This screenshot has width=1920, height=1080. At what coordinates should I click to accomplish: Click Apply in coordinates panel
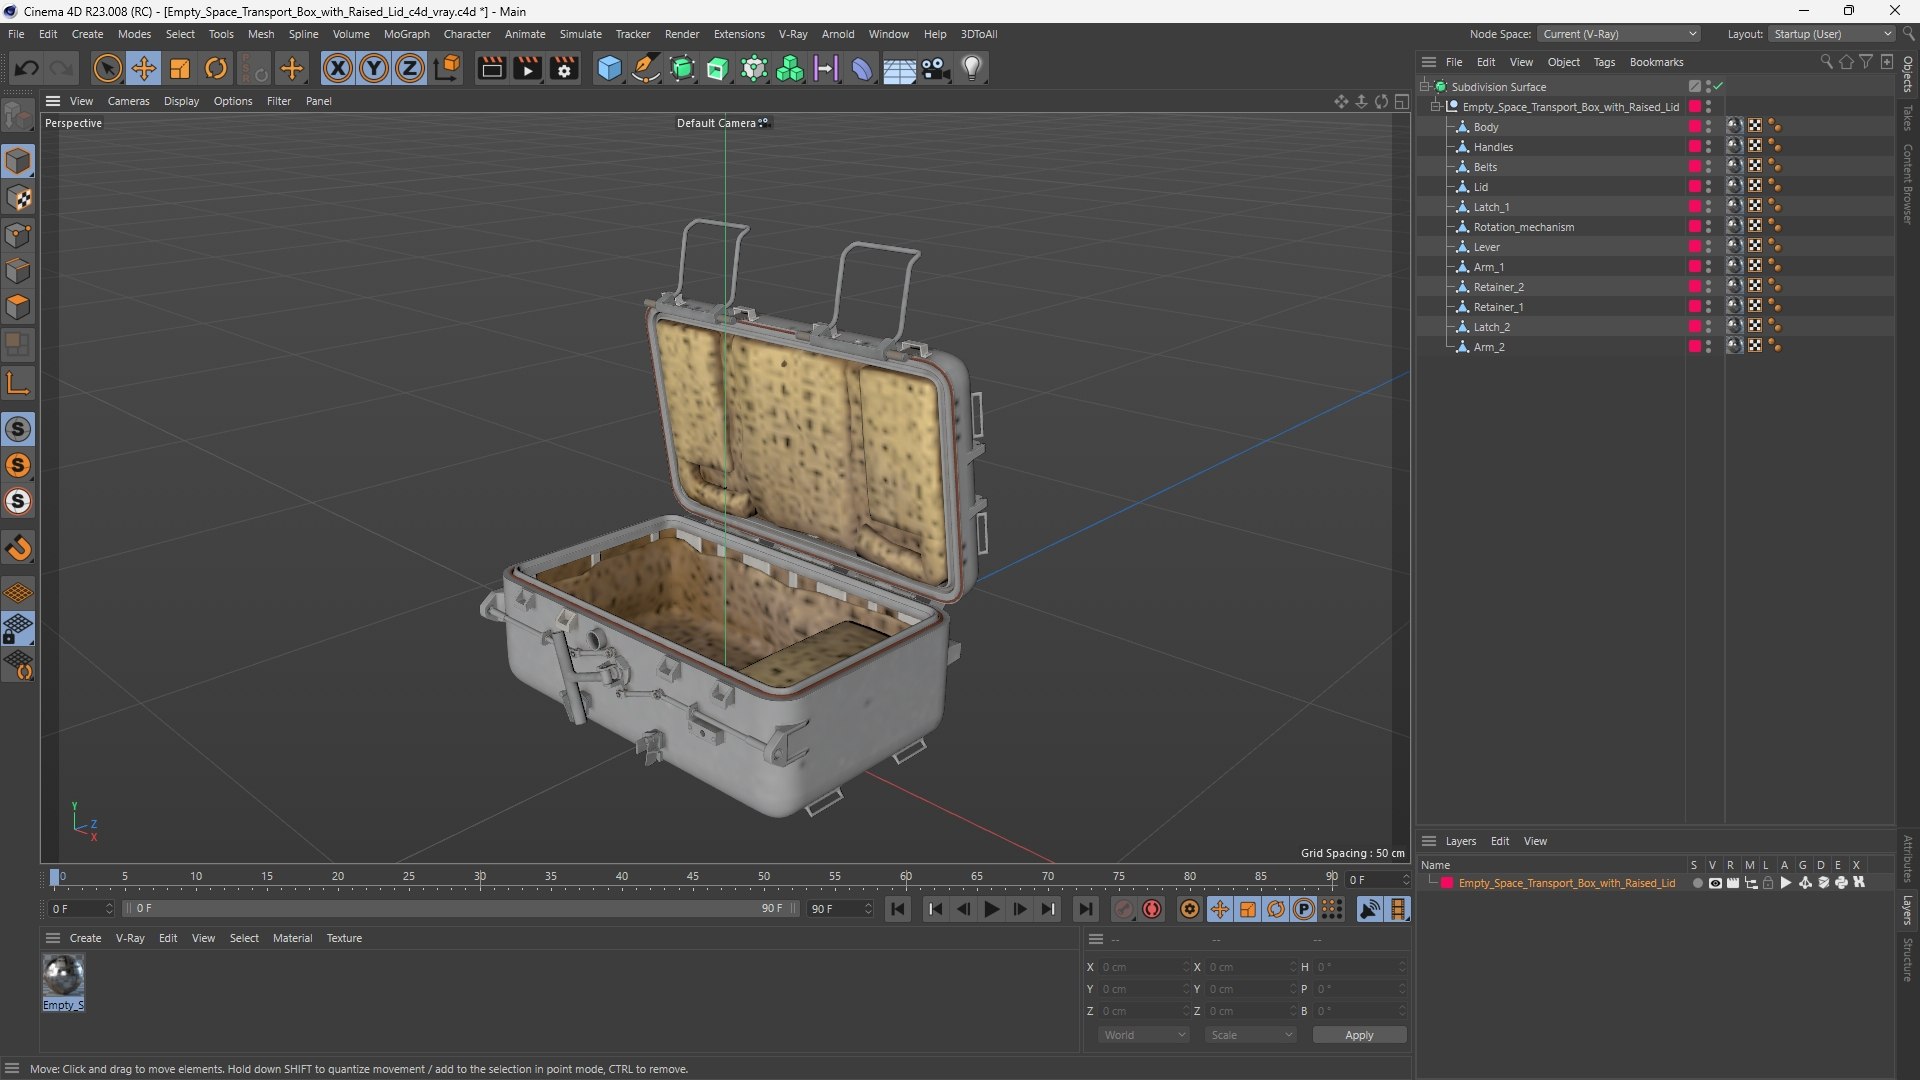1359,1035
